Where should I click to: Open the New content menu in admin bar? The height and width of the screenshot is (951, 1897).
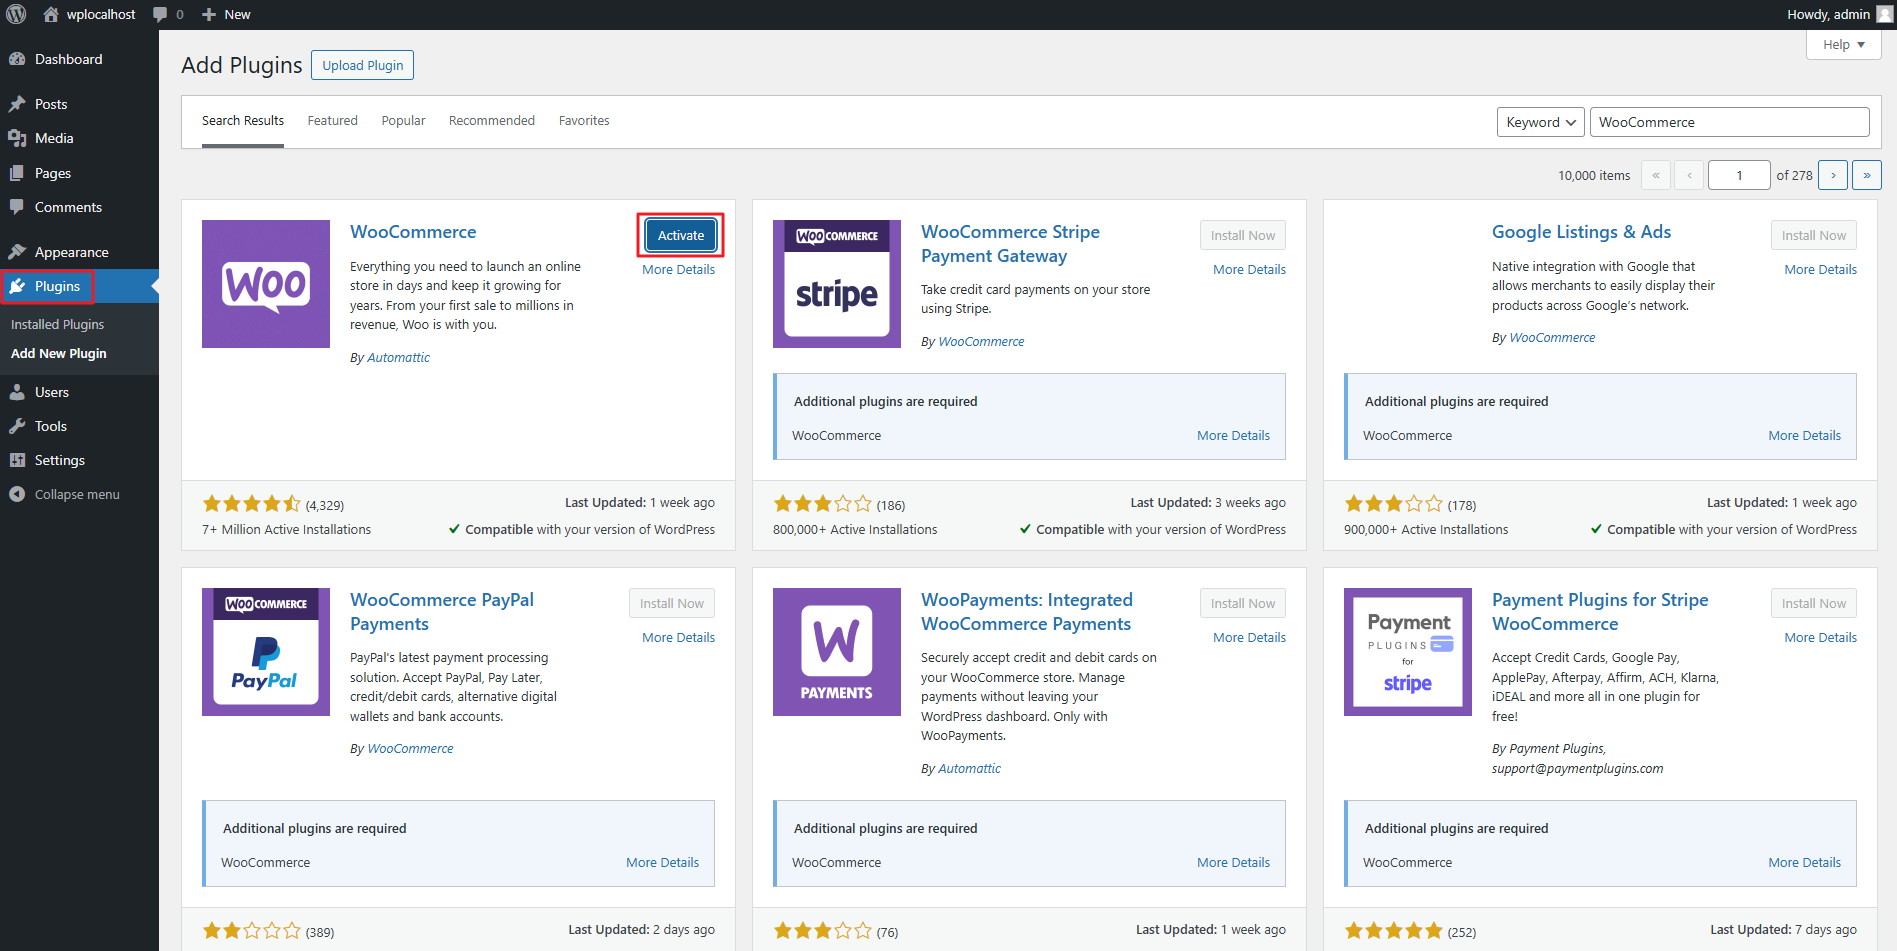coord(226,14)
